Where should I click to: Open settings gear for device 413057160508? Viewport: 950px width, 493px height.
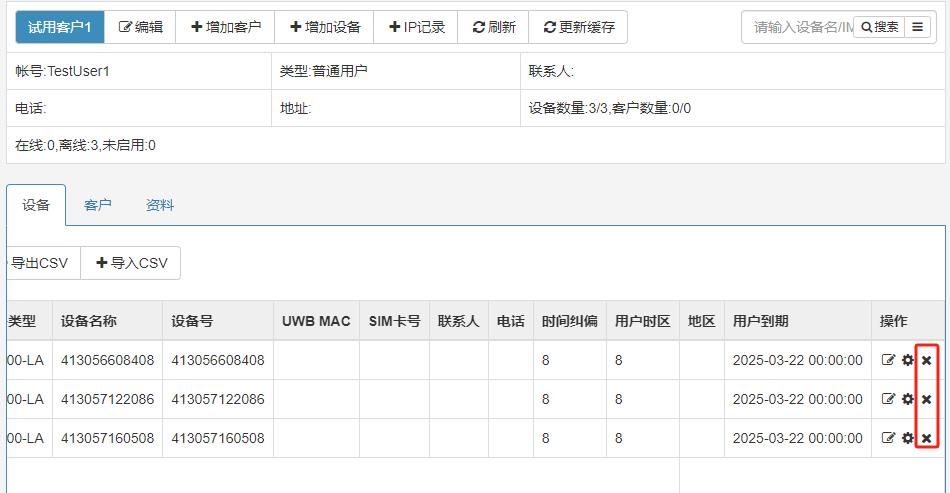908,438
